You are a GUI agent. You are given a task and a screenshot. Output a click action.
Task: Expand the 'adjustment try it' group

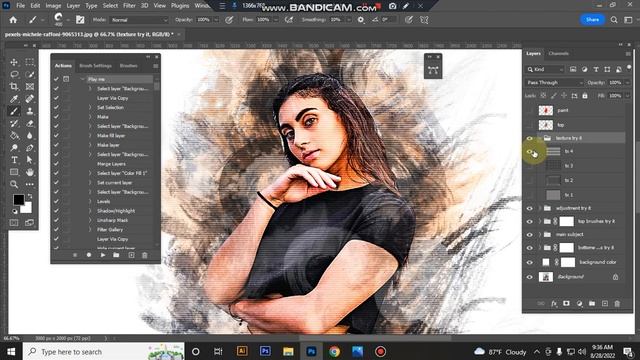[540, 209]
